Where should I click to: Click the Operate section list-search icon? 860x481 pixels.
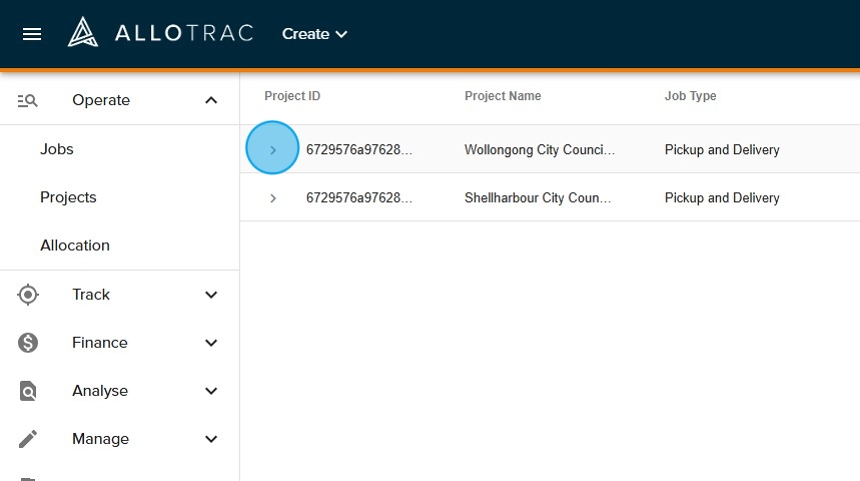[x=28, y=100]
